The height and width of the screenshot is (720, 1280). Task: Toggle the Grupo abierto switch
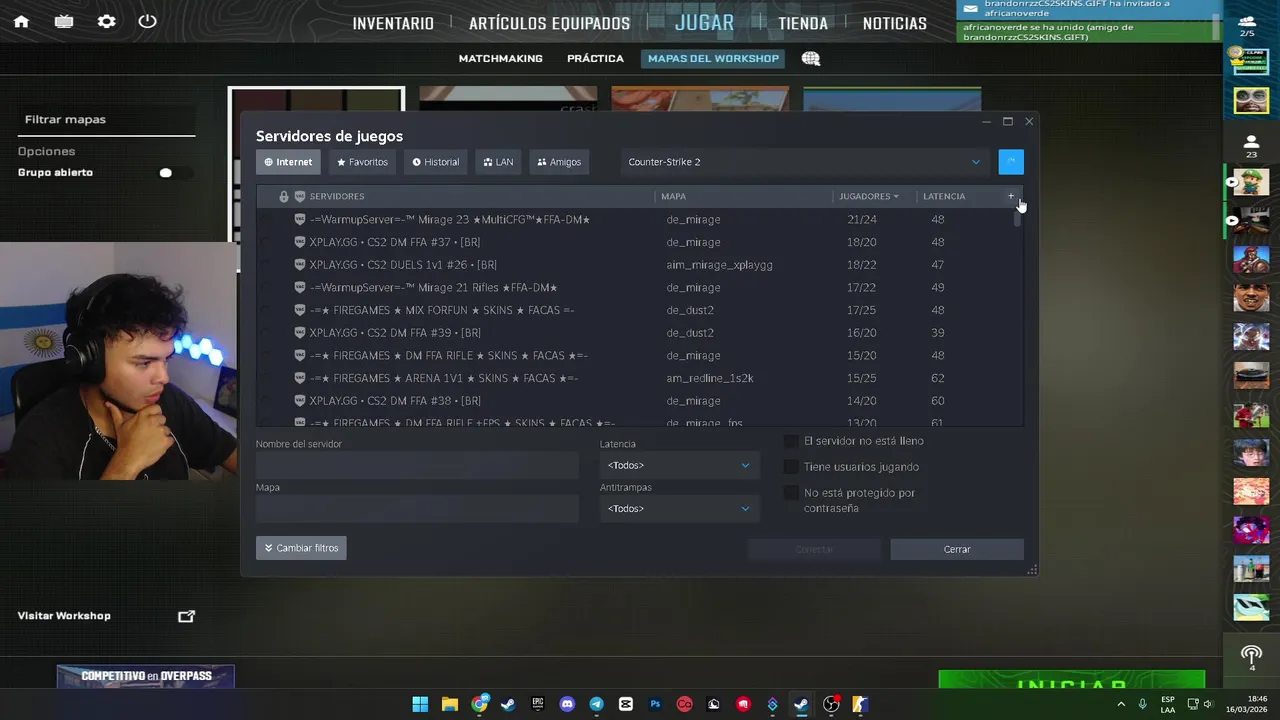coord(166,173)
